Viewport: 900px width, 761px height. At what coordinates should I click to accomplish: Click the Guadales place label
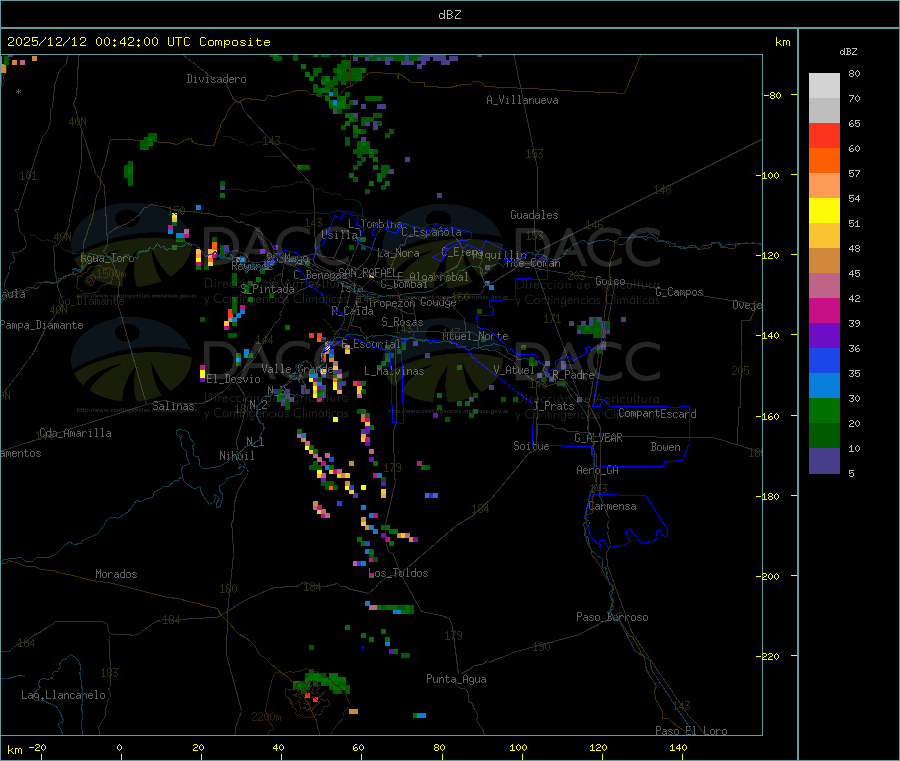[534, 215]
